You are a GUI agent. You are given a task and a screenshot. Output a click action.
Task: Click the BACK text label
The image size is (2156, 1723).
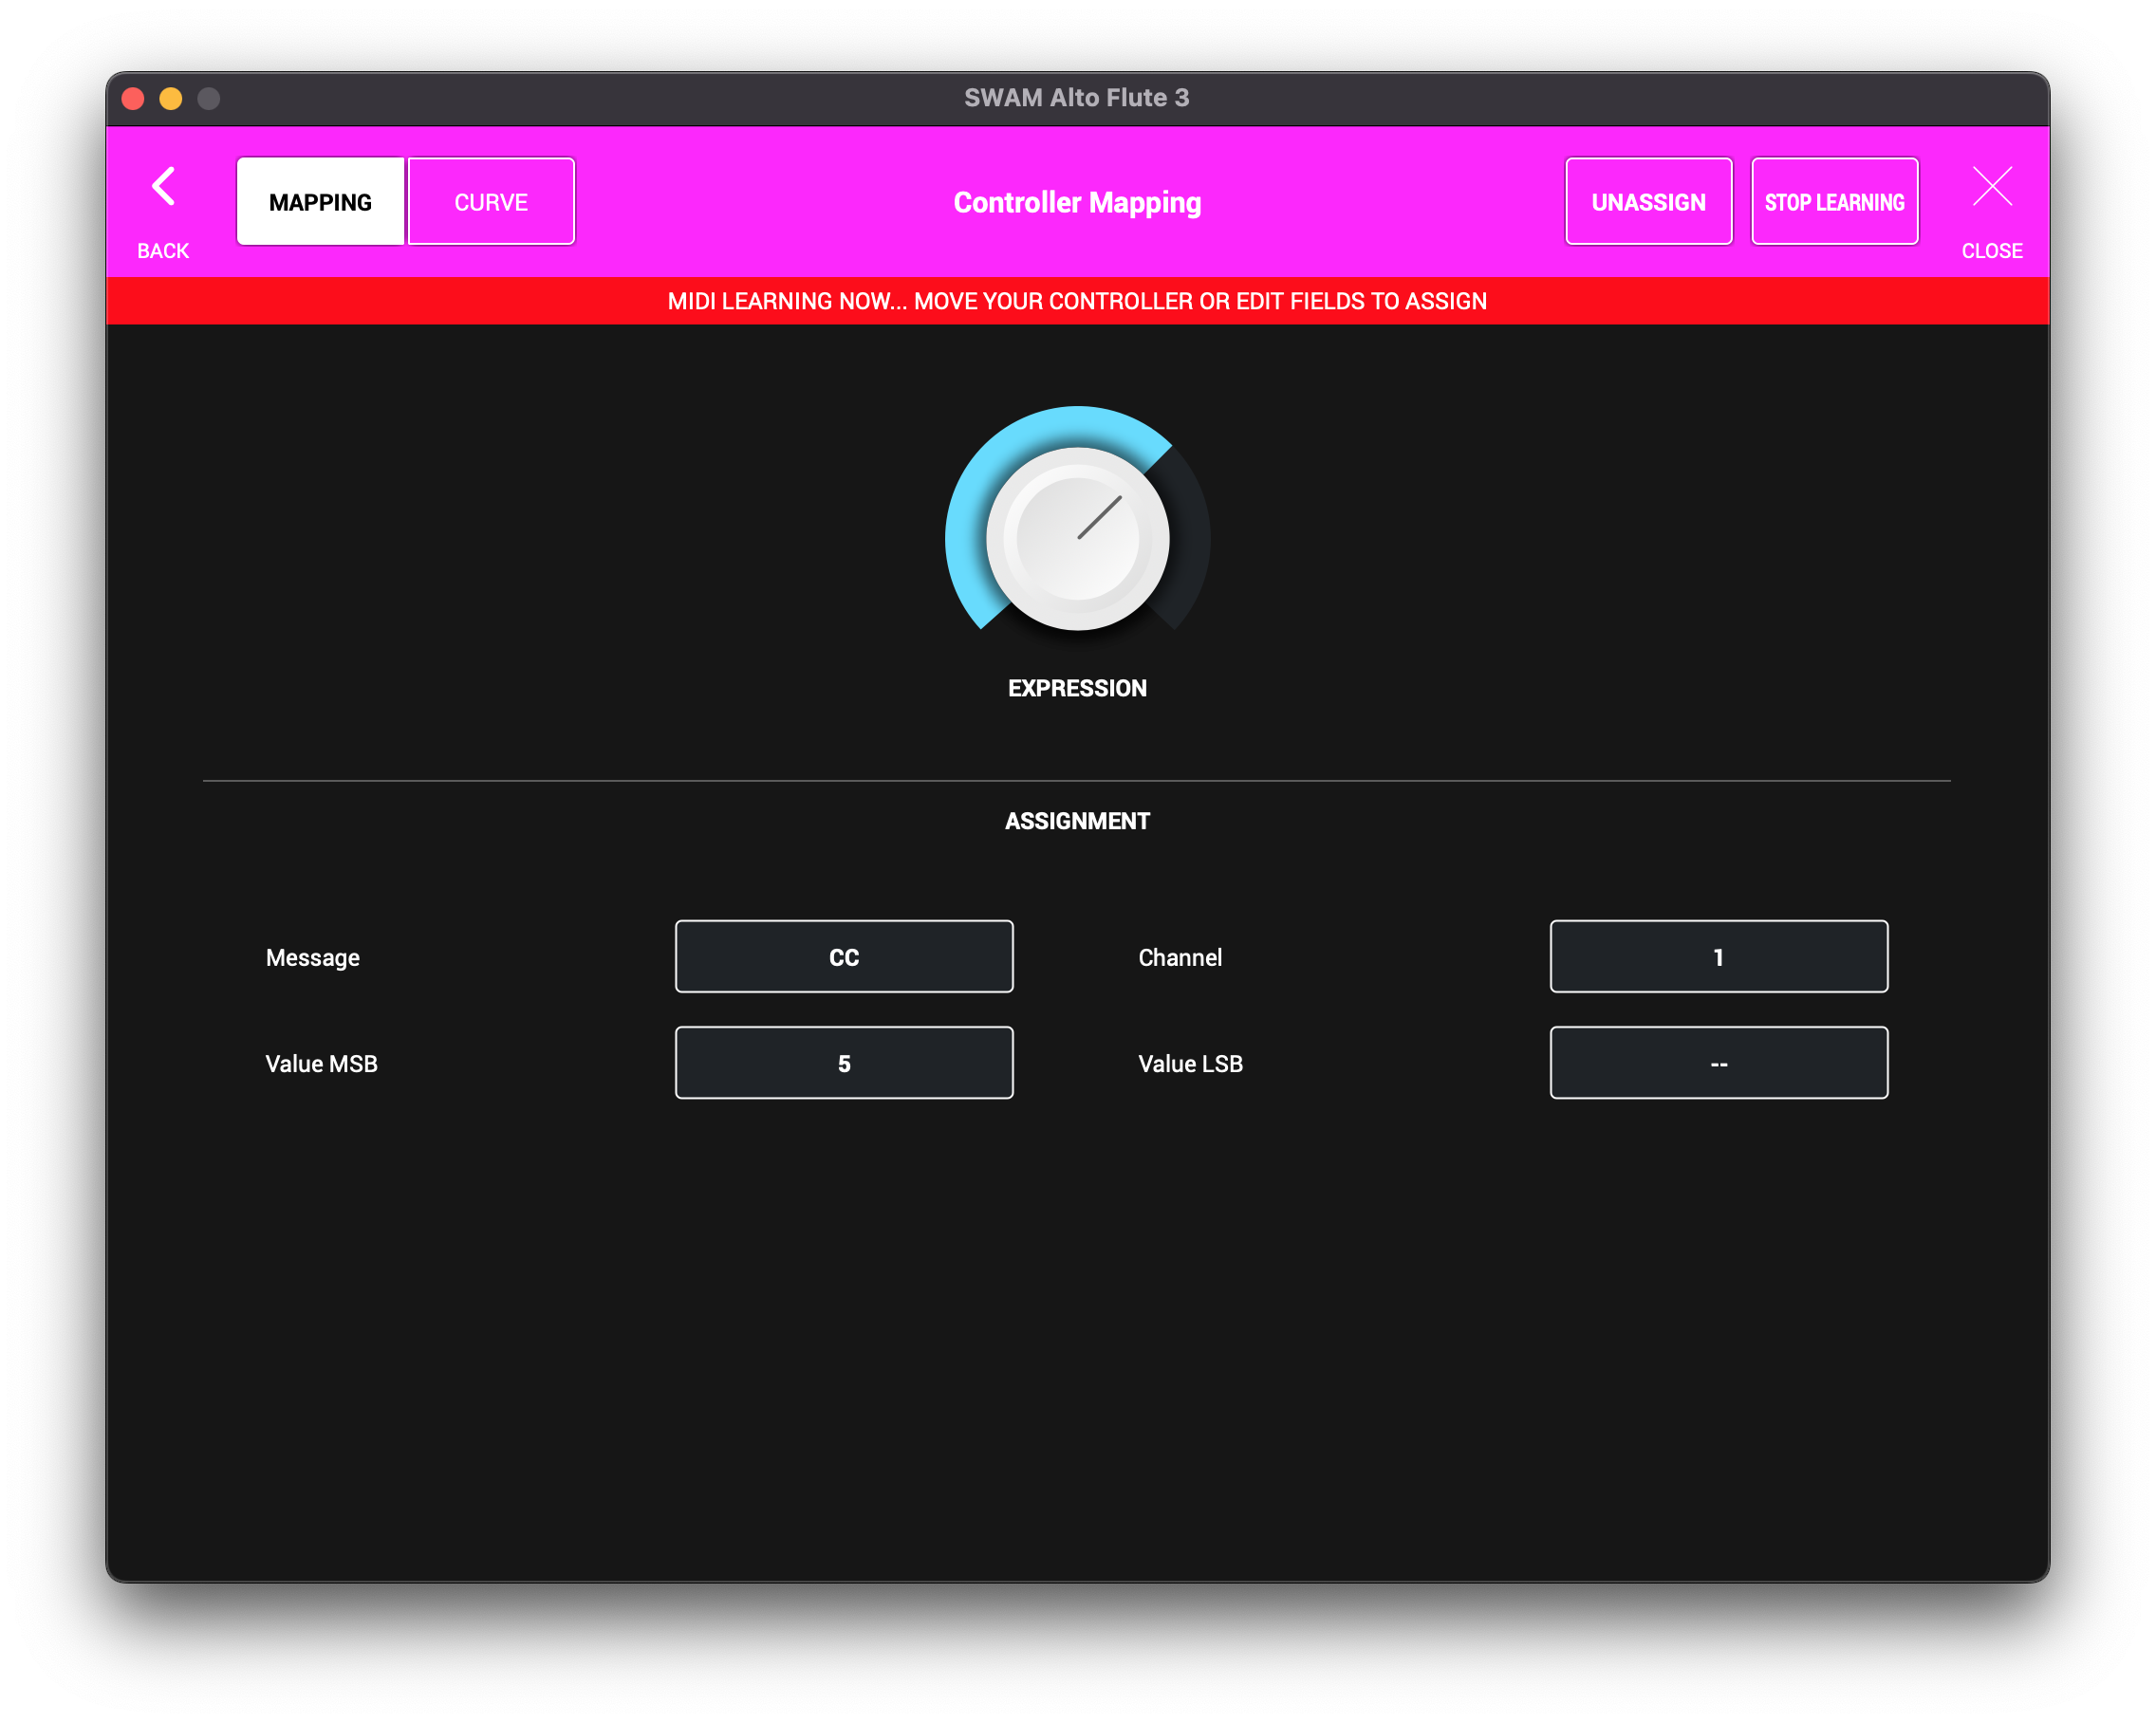tap(163, 251)
